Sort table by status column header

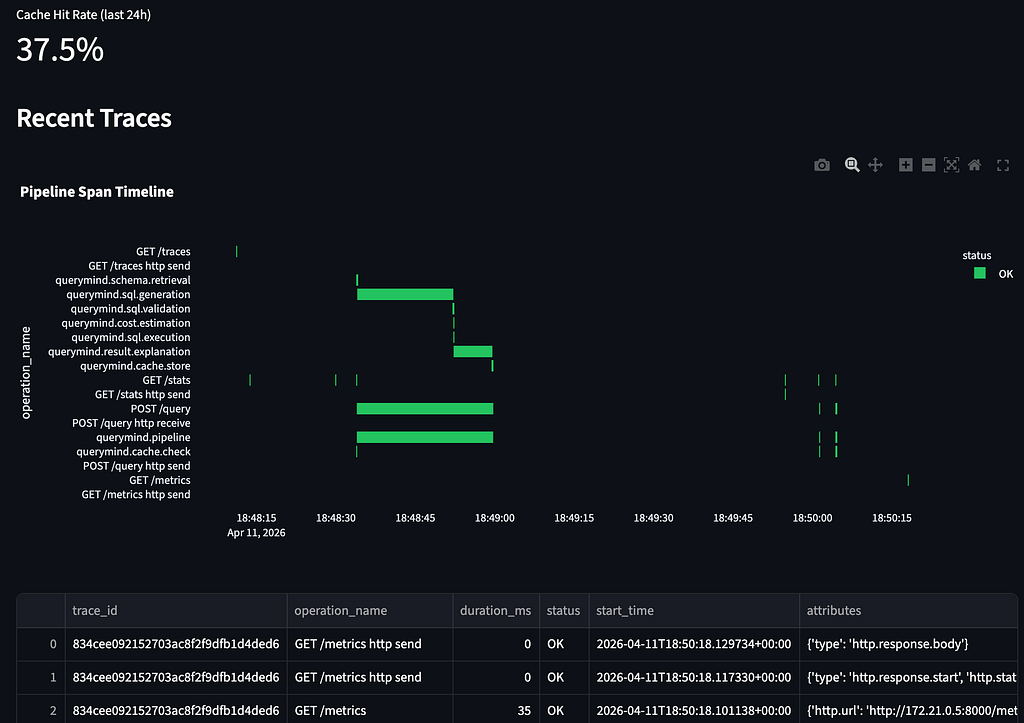[564, 611]
